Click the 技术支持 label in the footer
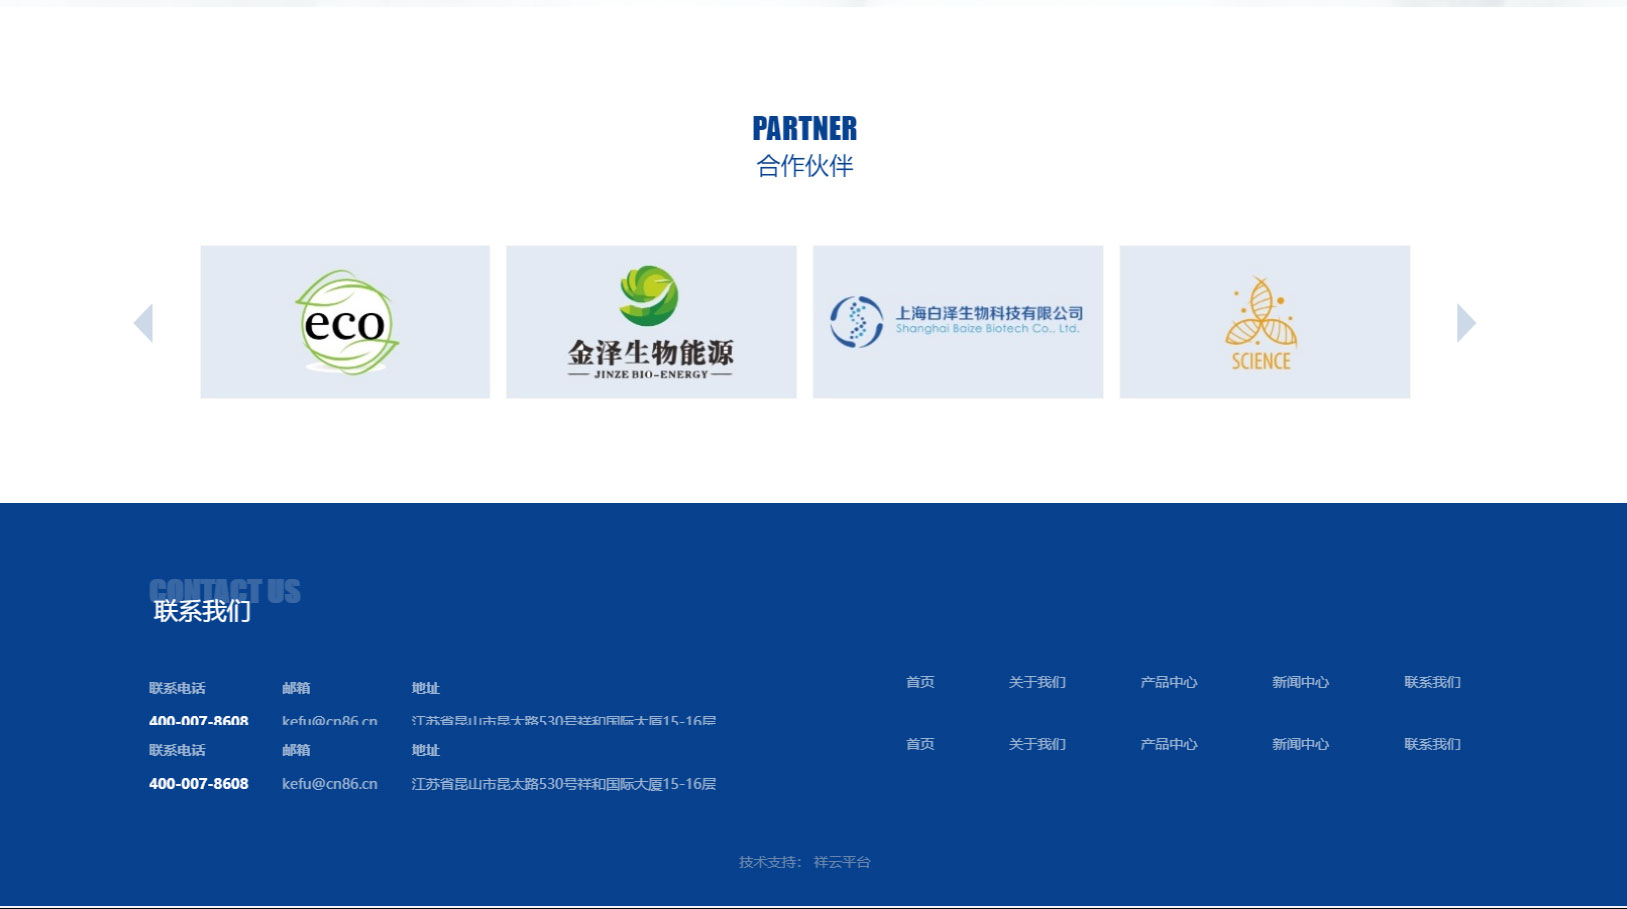Viewport: 1627px width, 909px height. [768, 862]
